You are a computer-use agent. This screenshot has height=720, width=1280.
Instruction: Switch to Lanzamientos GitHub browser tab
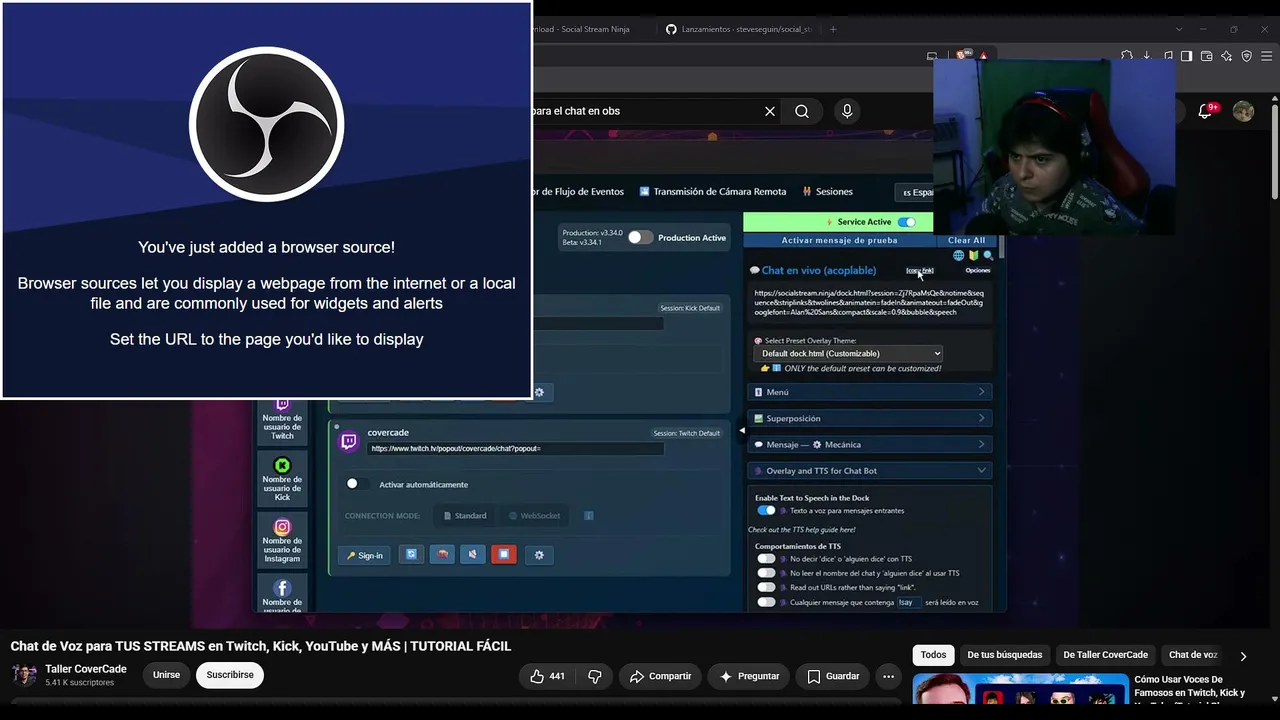click(739, 29)
